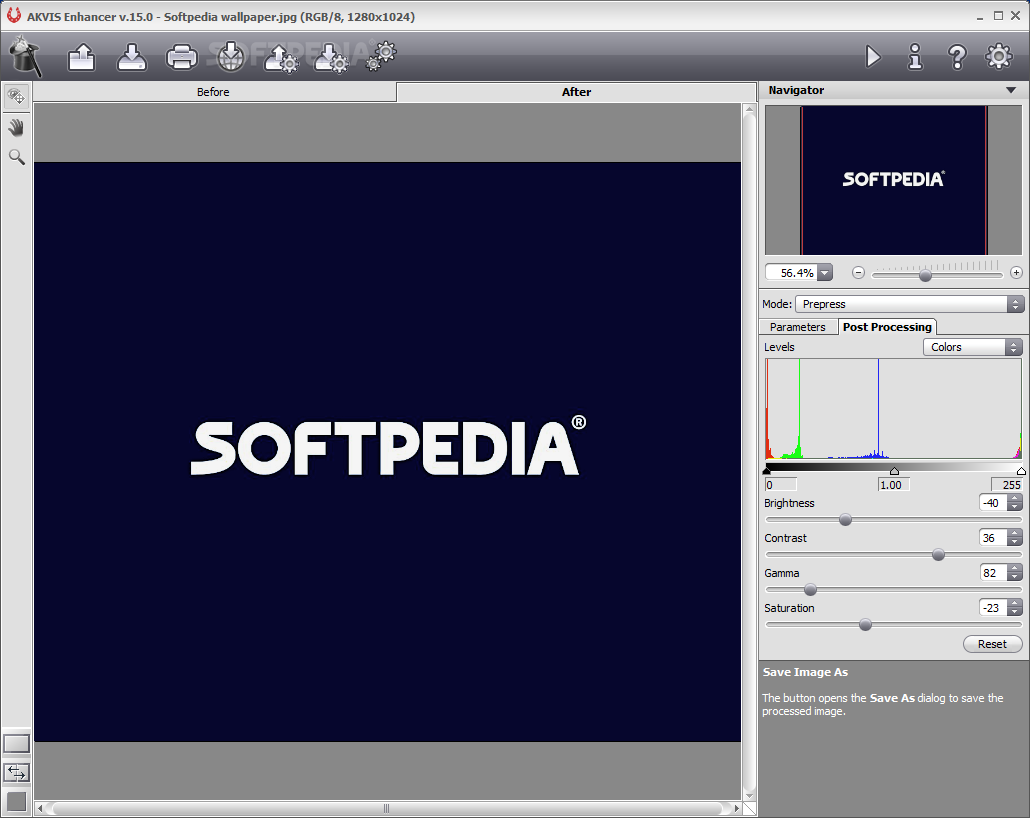Click the vertical scrollbar of image view
This screenshot has width=1030, height=818.
coord(749,451)
